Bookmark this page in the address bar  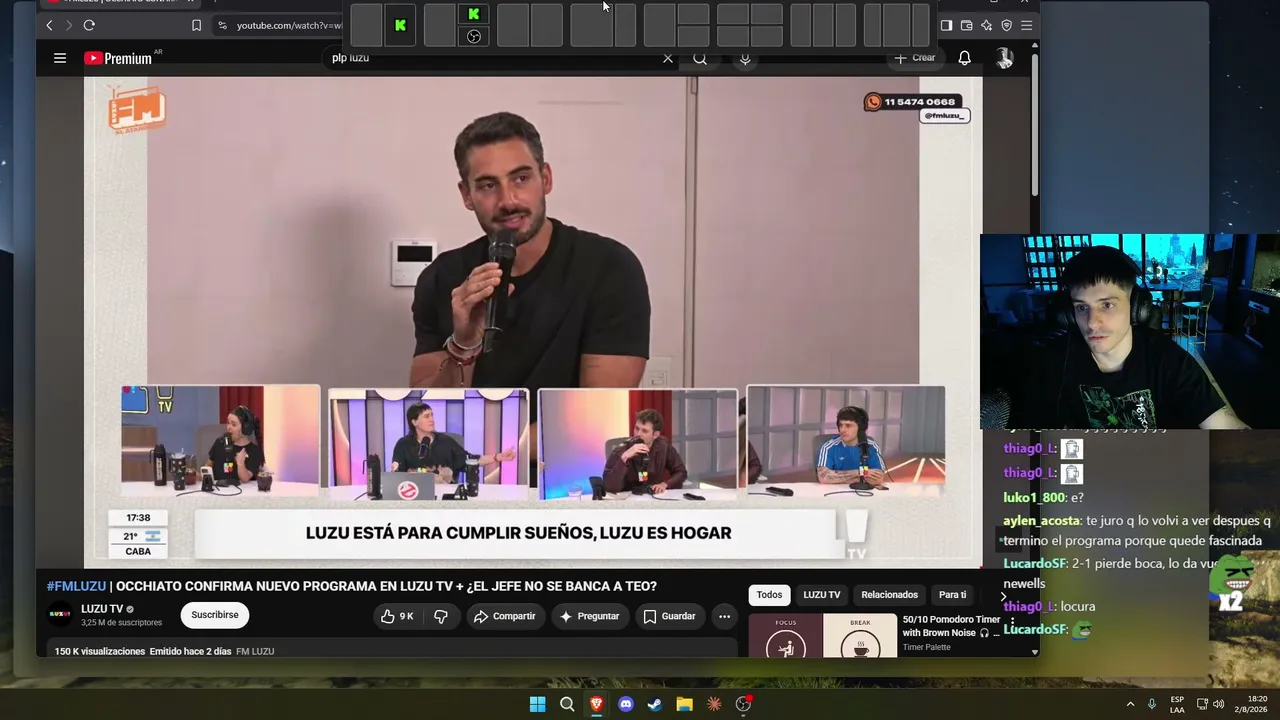click(196, 25)
